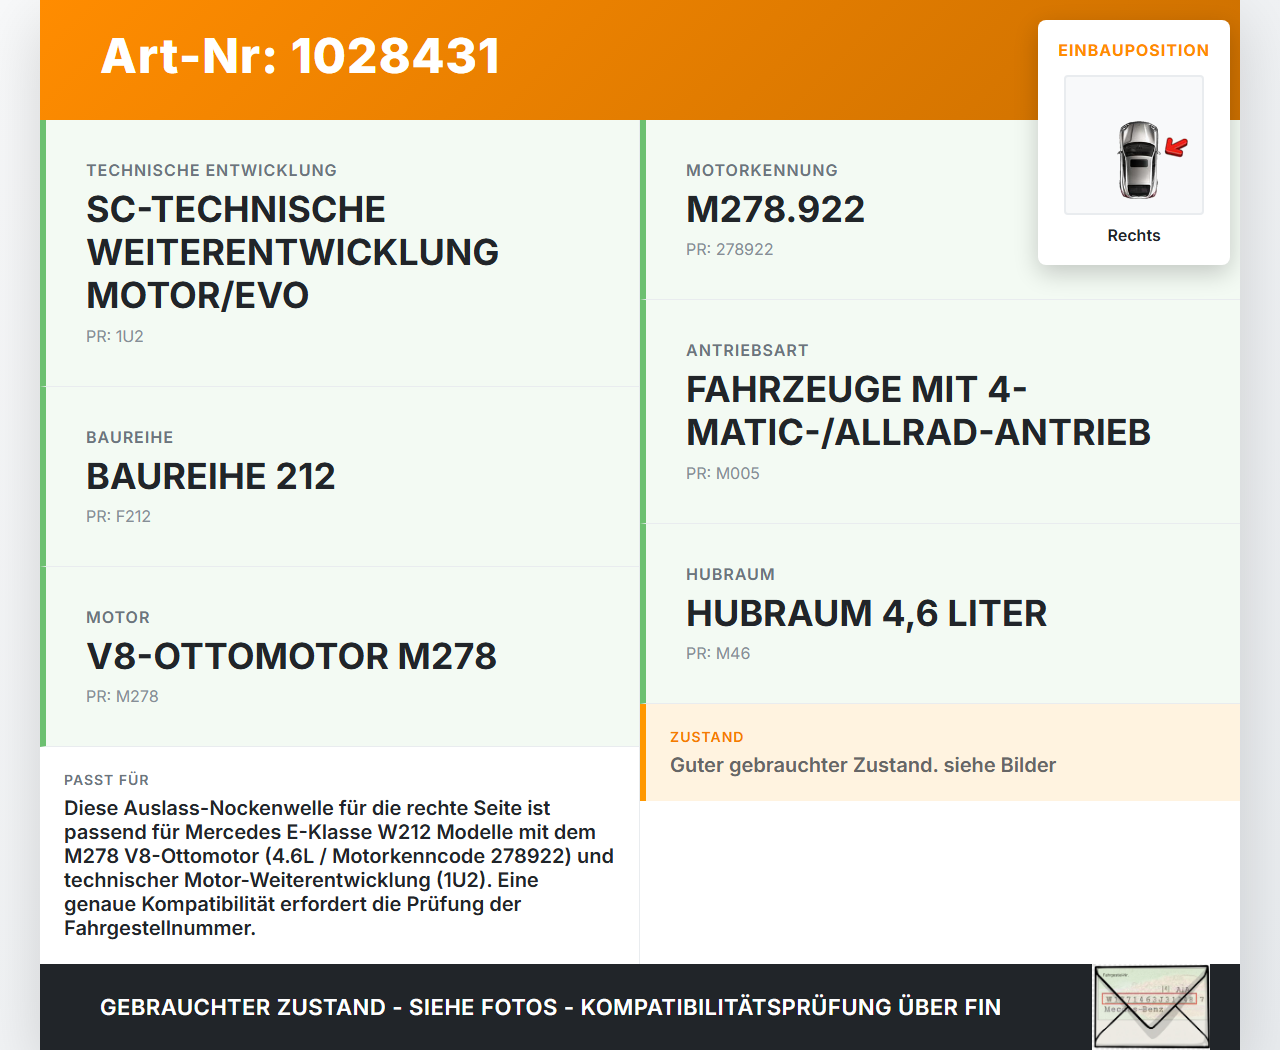Click the M278.922 engine code
The image size is (1280, 1050).
(x=775, y=209)
